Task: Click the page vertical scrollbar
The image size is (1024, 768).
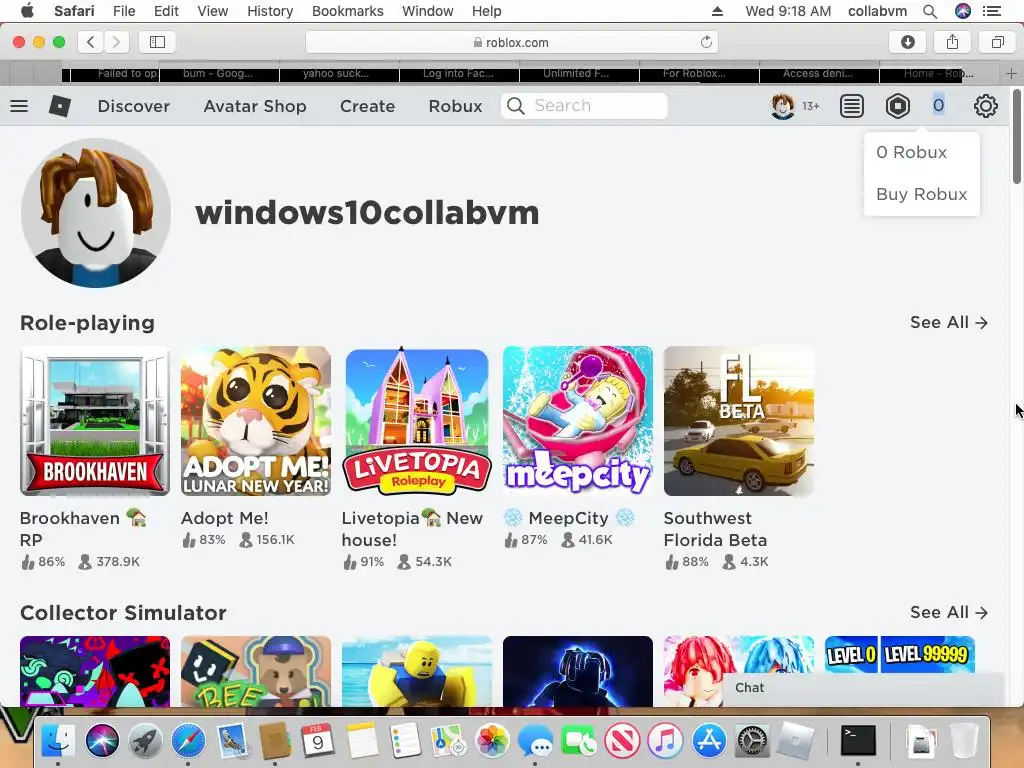Action: pyautogui.click(x=1017, y=137)
